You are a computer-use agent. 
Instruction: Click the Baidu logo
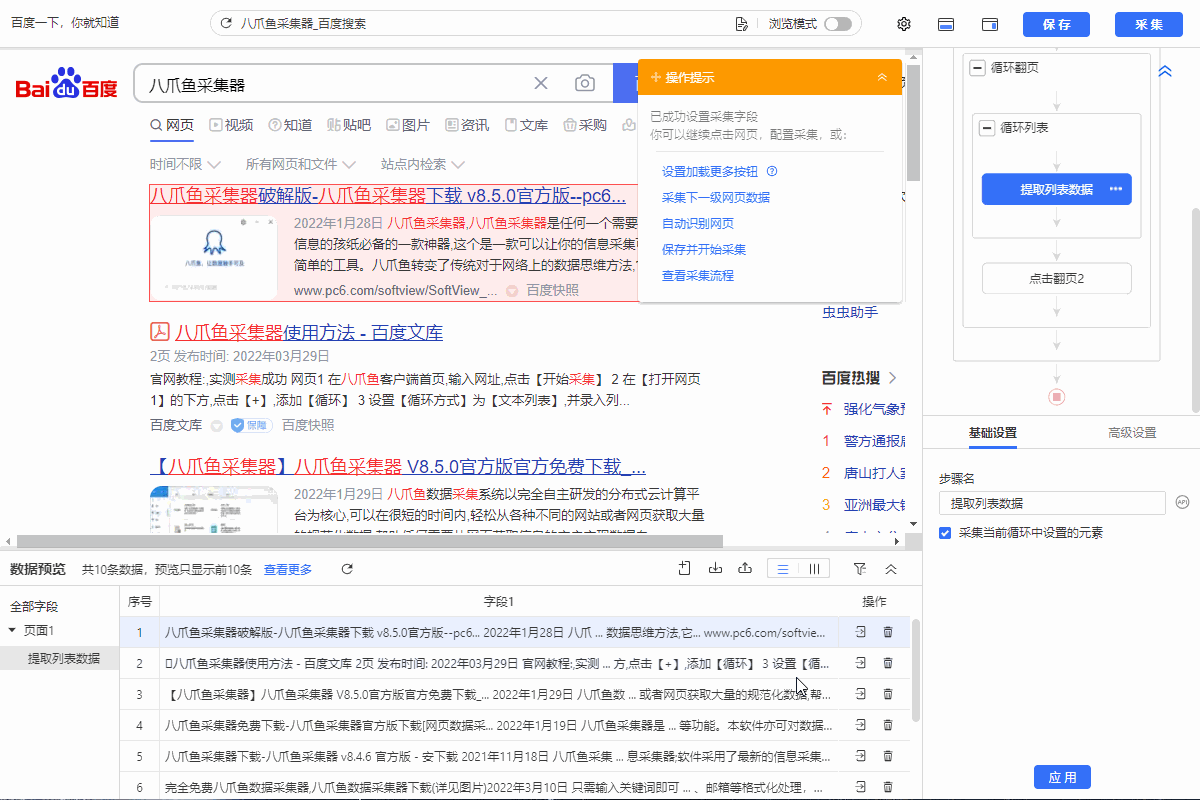click(66, 85)
